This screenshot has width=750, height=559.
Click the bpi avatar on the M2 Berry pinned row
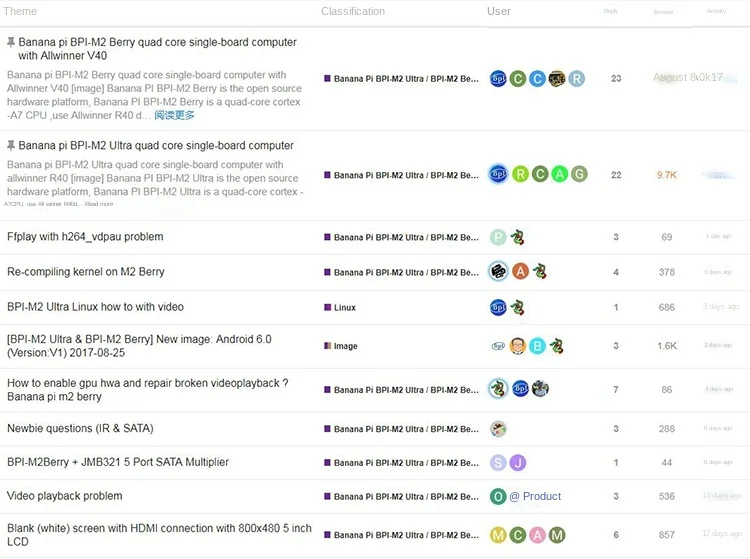[x=498, y=78]
